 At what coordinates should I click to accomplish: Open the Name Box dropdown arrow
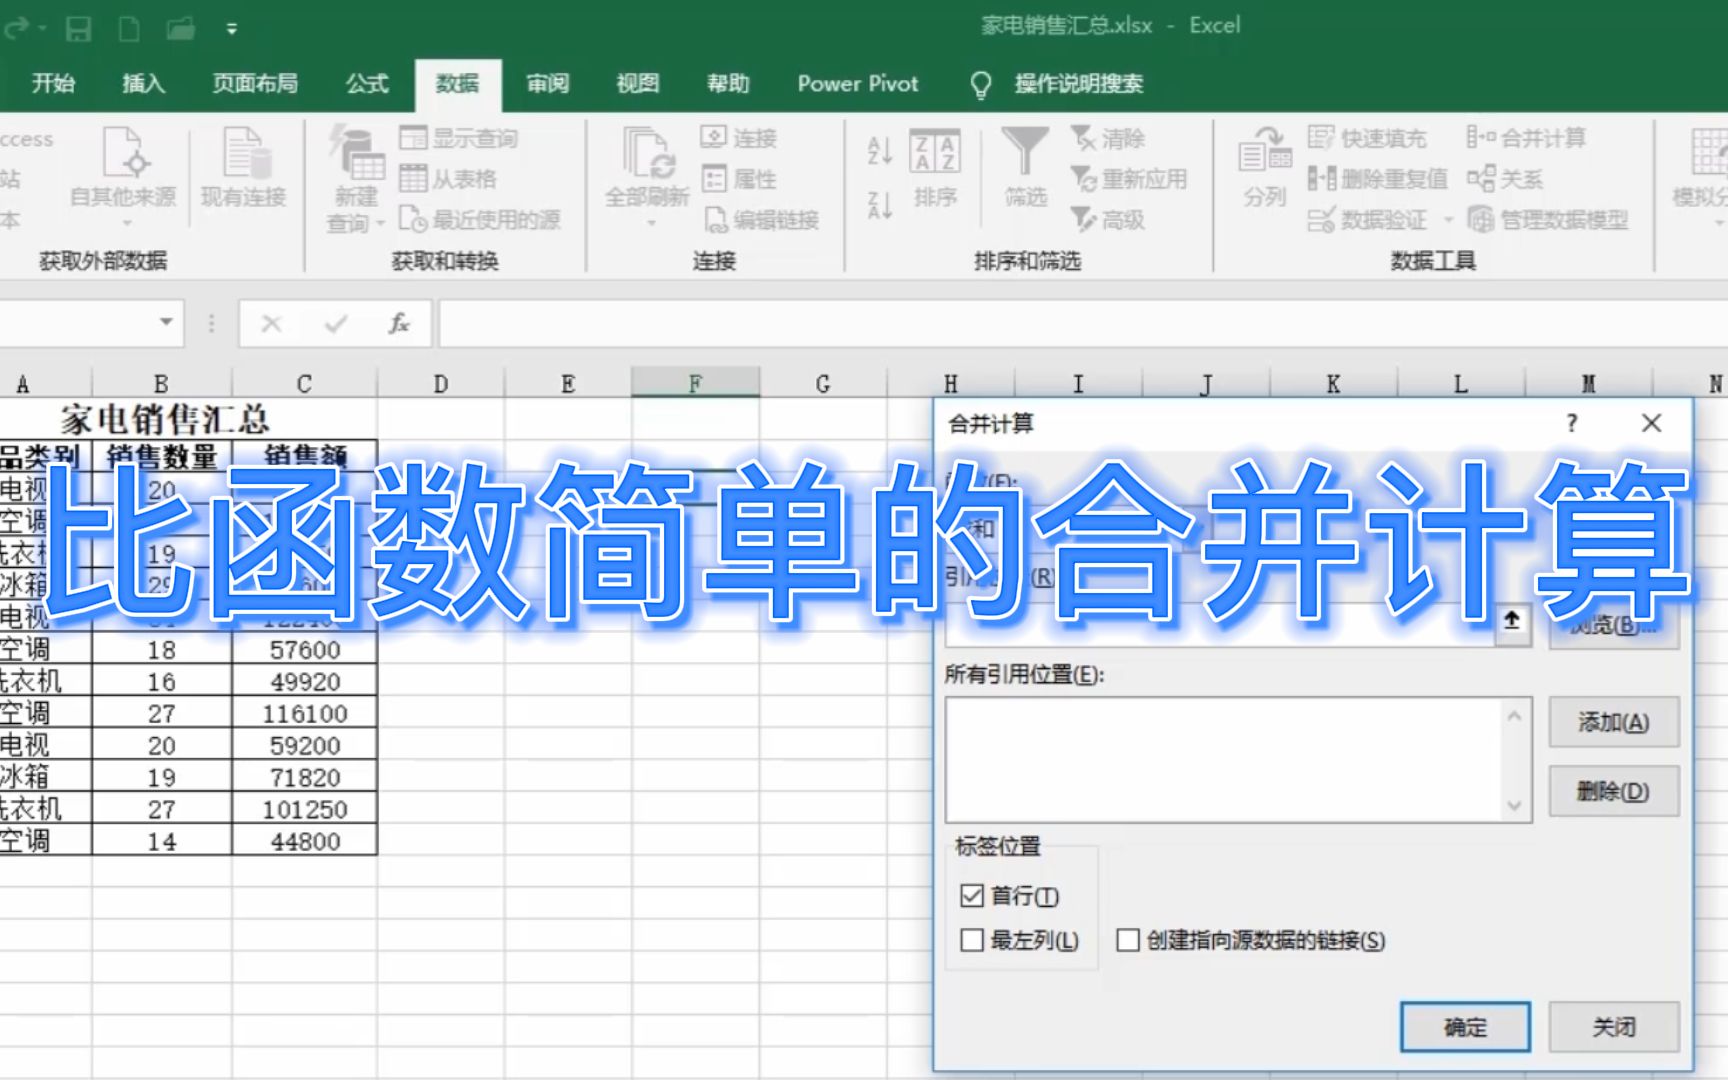pyautogui.click(x=165, y=323)
